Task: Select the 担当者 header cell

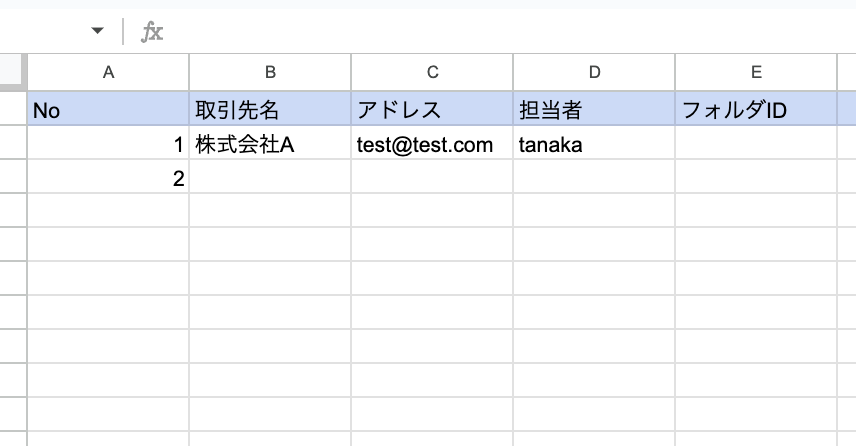Action: (594, 110)
